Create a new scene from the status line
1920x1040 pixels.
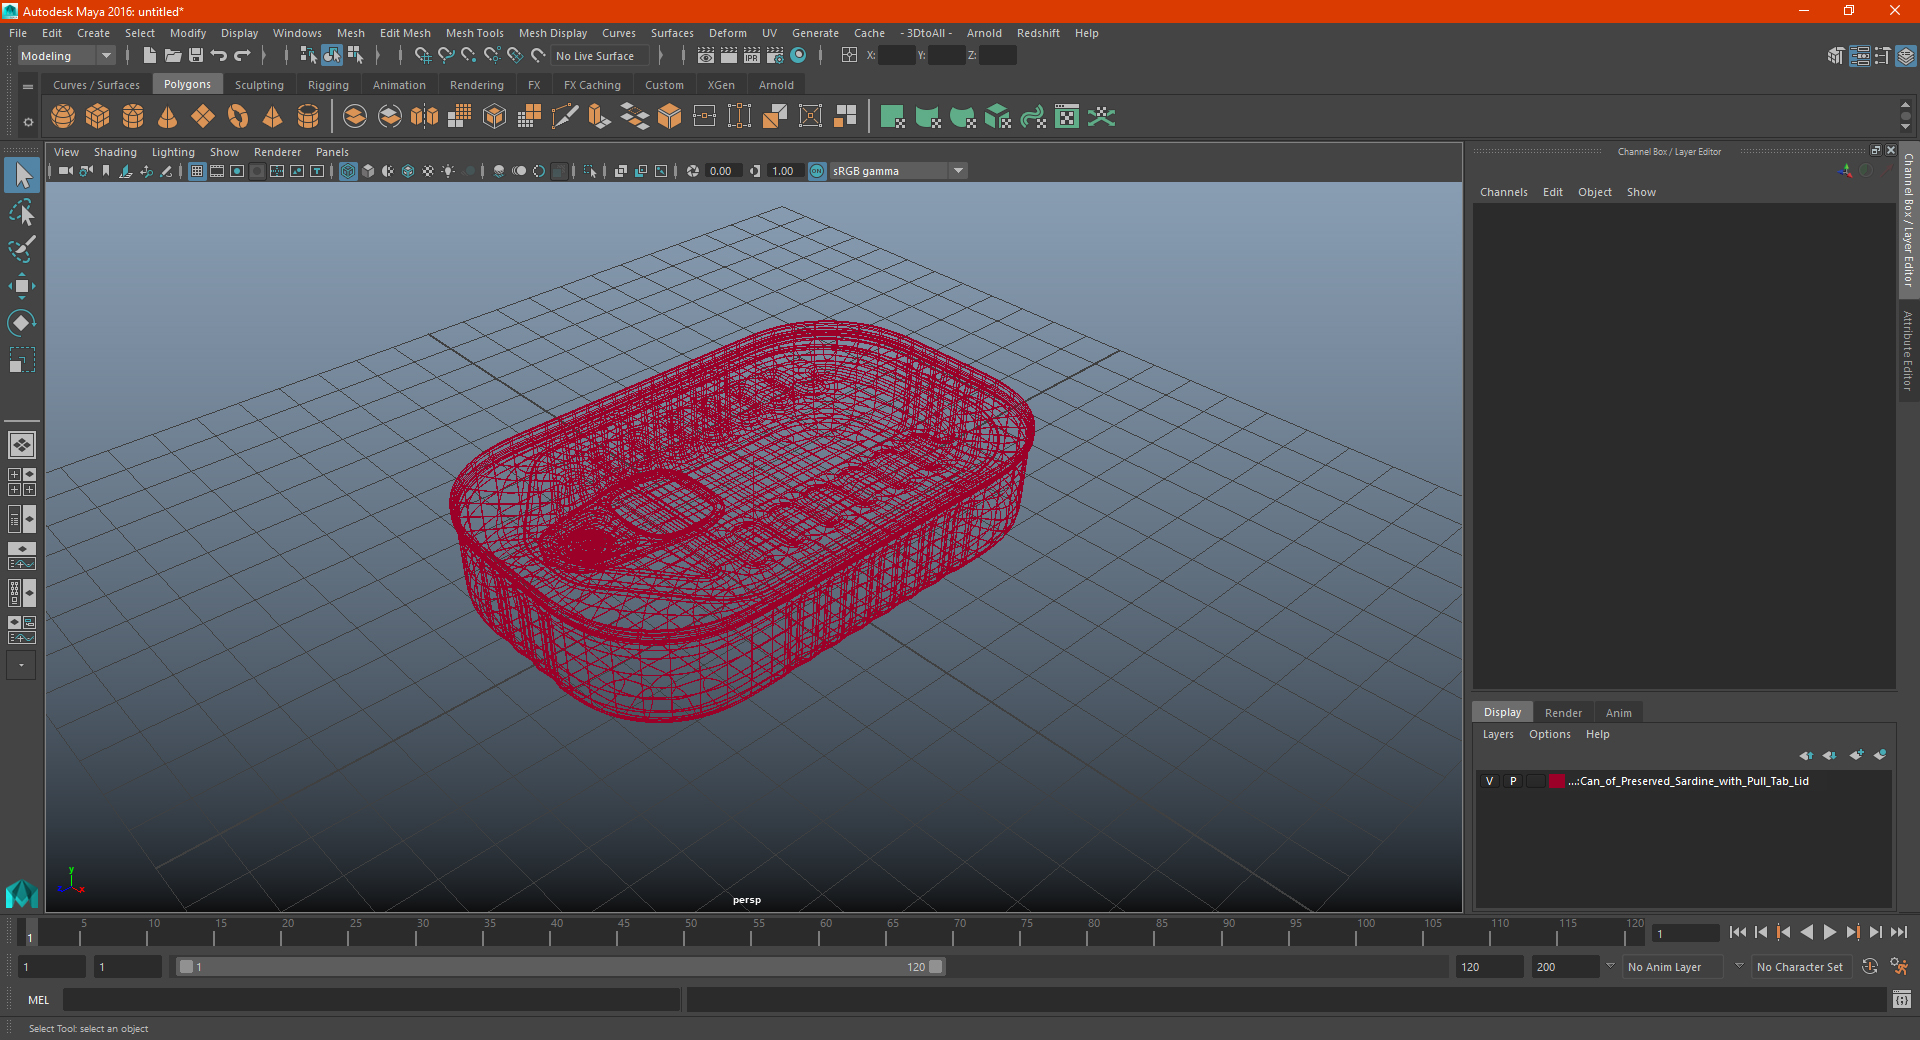[149, 56]
